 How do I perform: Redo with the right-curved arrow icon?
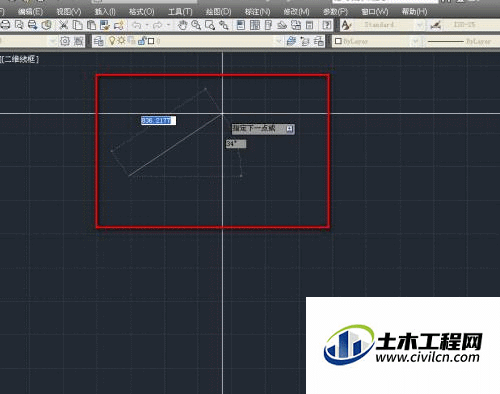point(157,25)
